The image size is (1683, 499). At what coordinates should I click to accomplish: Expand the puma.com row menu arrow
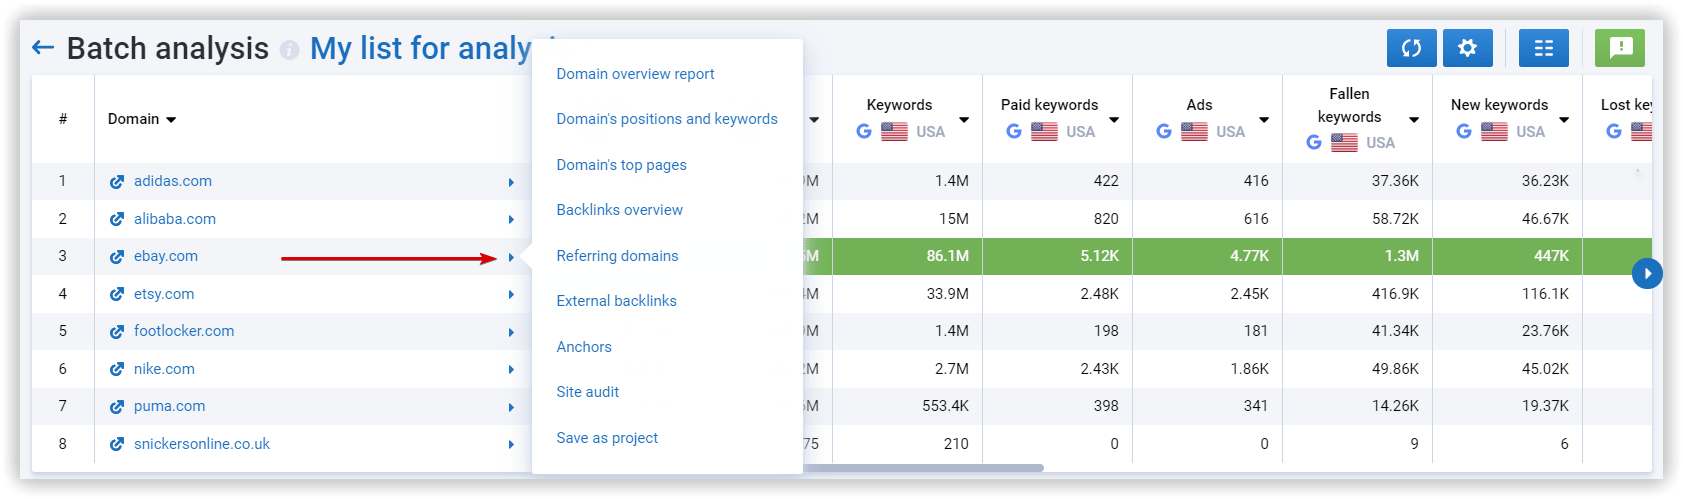[511, 407]
